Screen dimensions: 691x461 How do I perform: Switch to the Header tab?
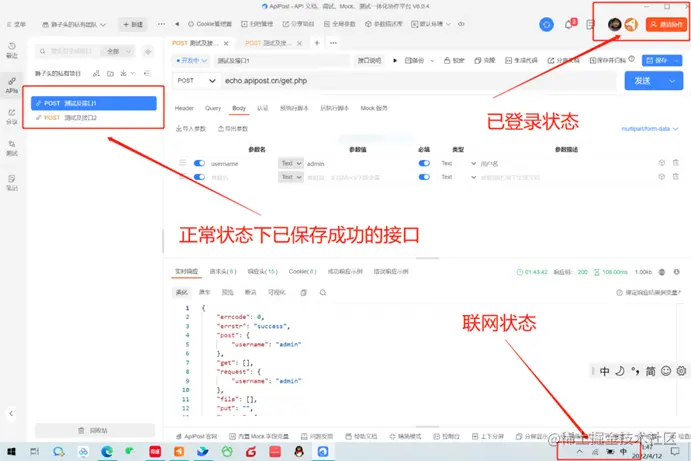pyautogui.click(x=184, y=108)
